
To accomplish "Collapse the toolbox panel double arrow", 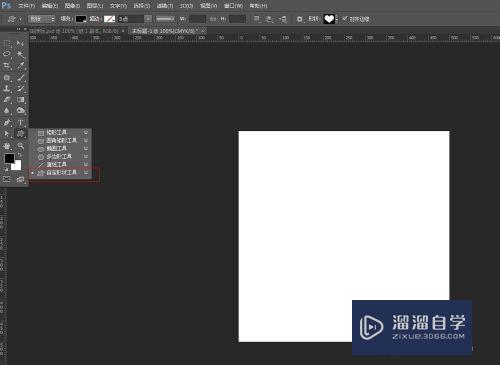I will [x=18, y=29].
